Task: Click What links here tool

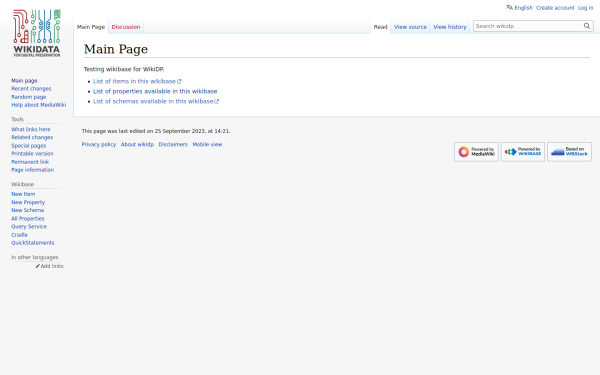Action: [31, 129]
